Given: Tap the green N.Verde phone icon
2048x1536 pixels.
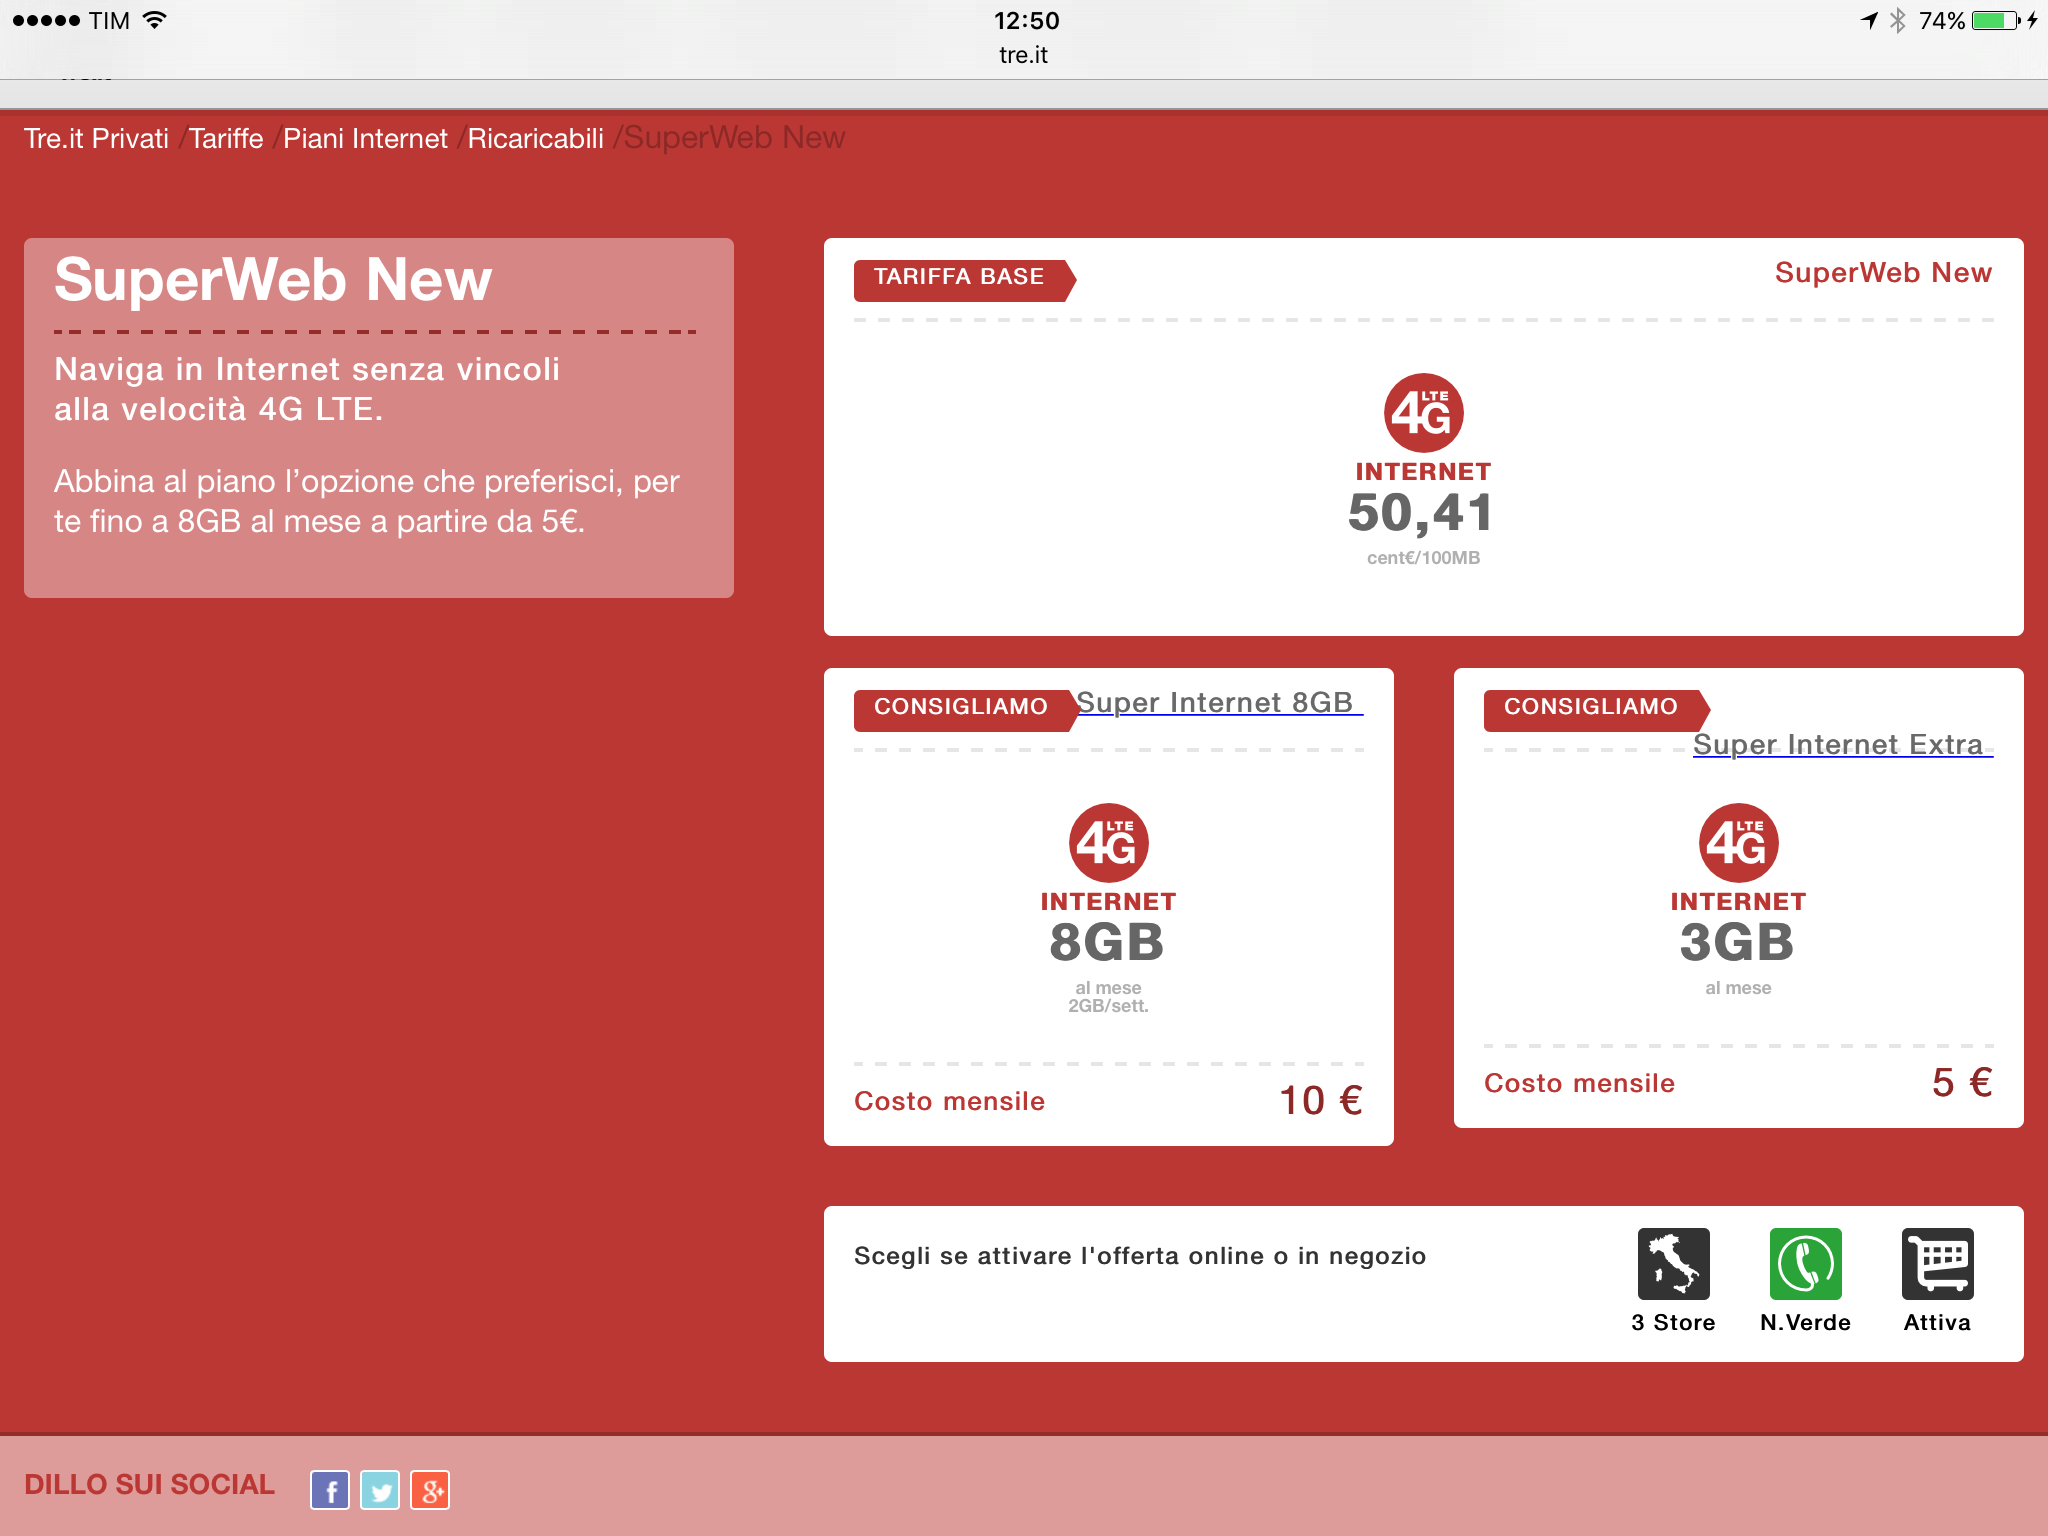Looking at the screenshot, I should [1805, 1263].
